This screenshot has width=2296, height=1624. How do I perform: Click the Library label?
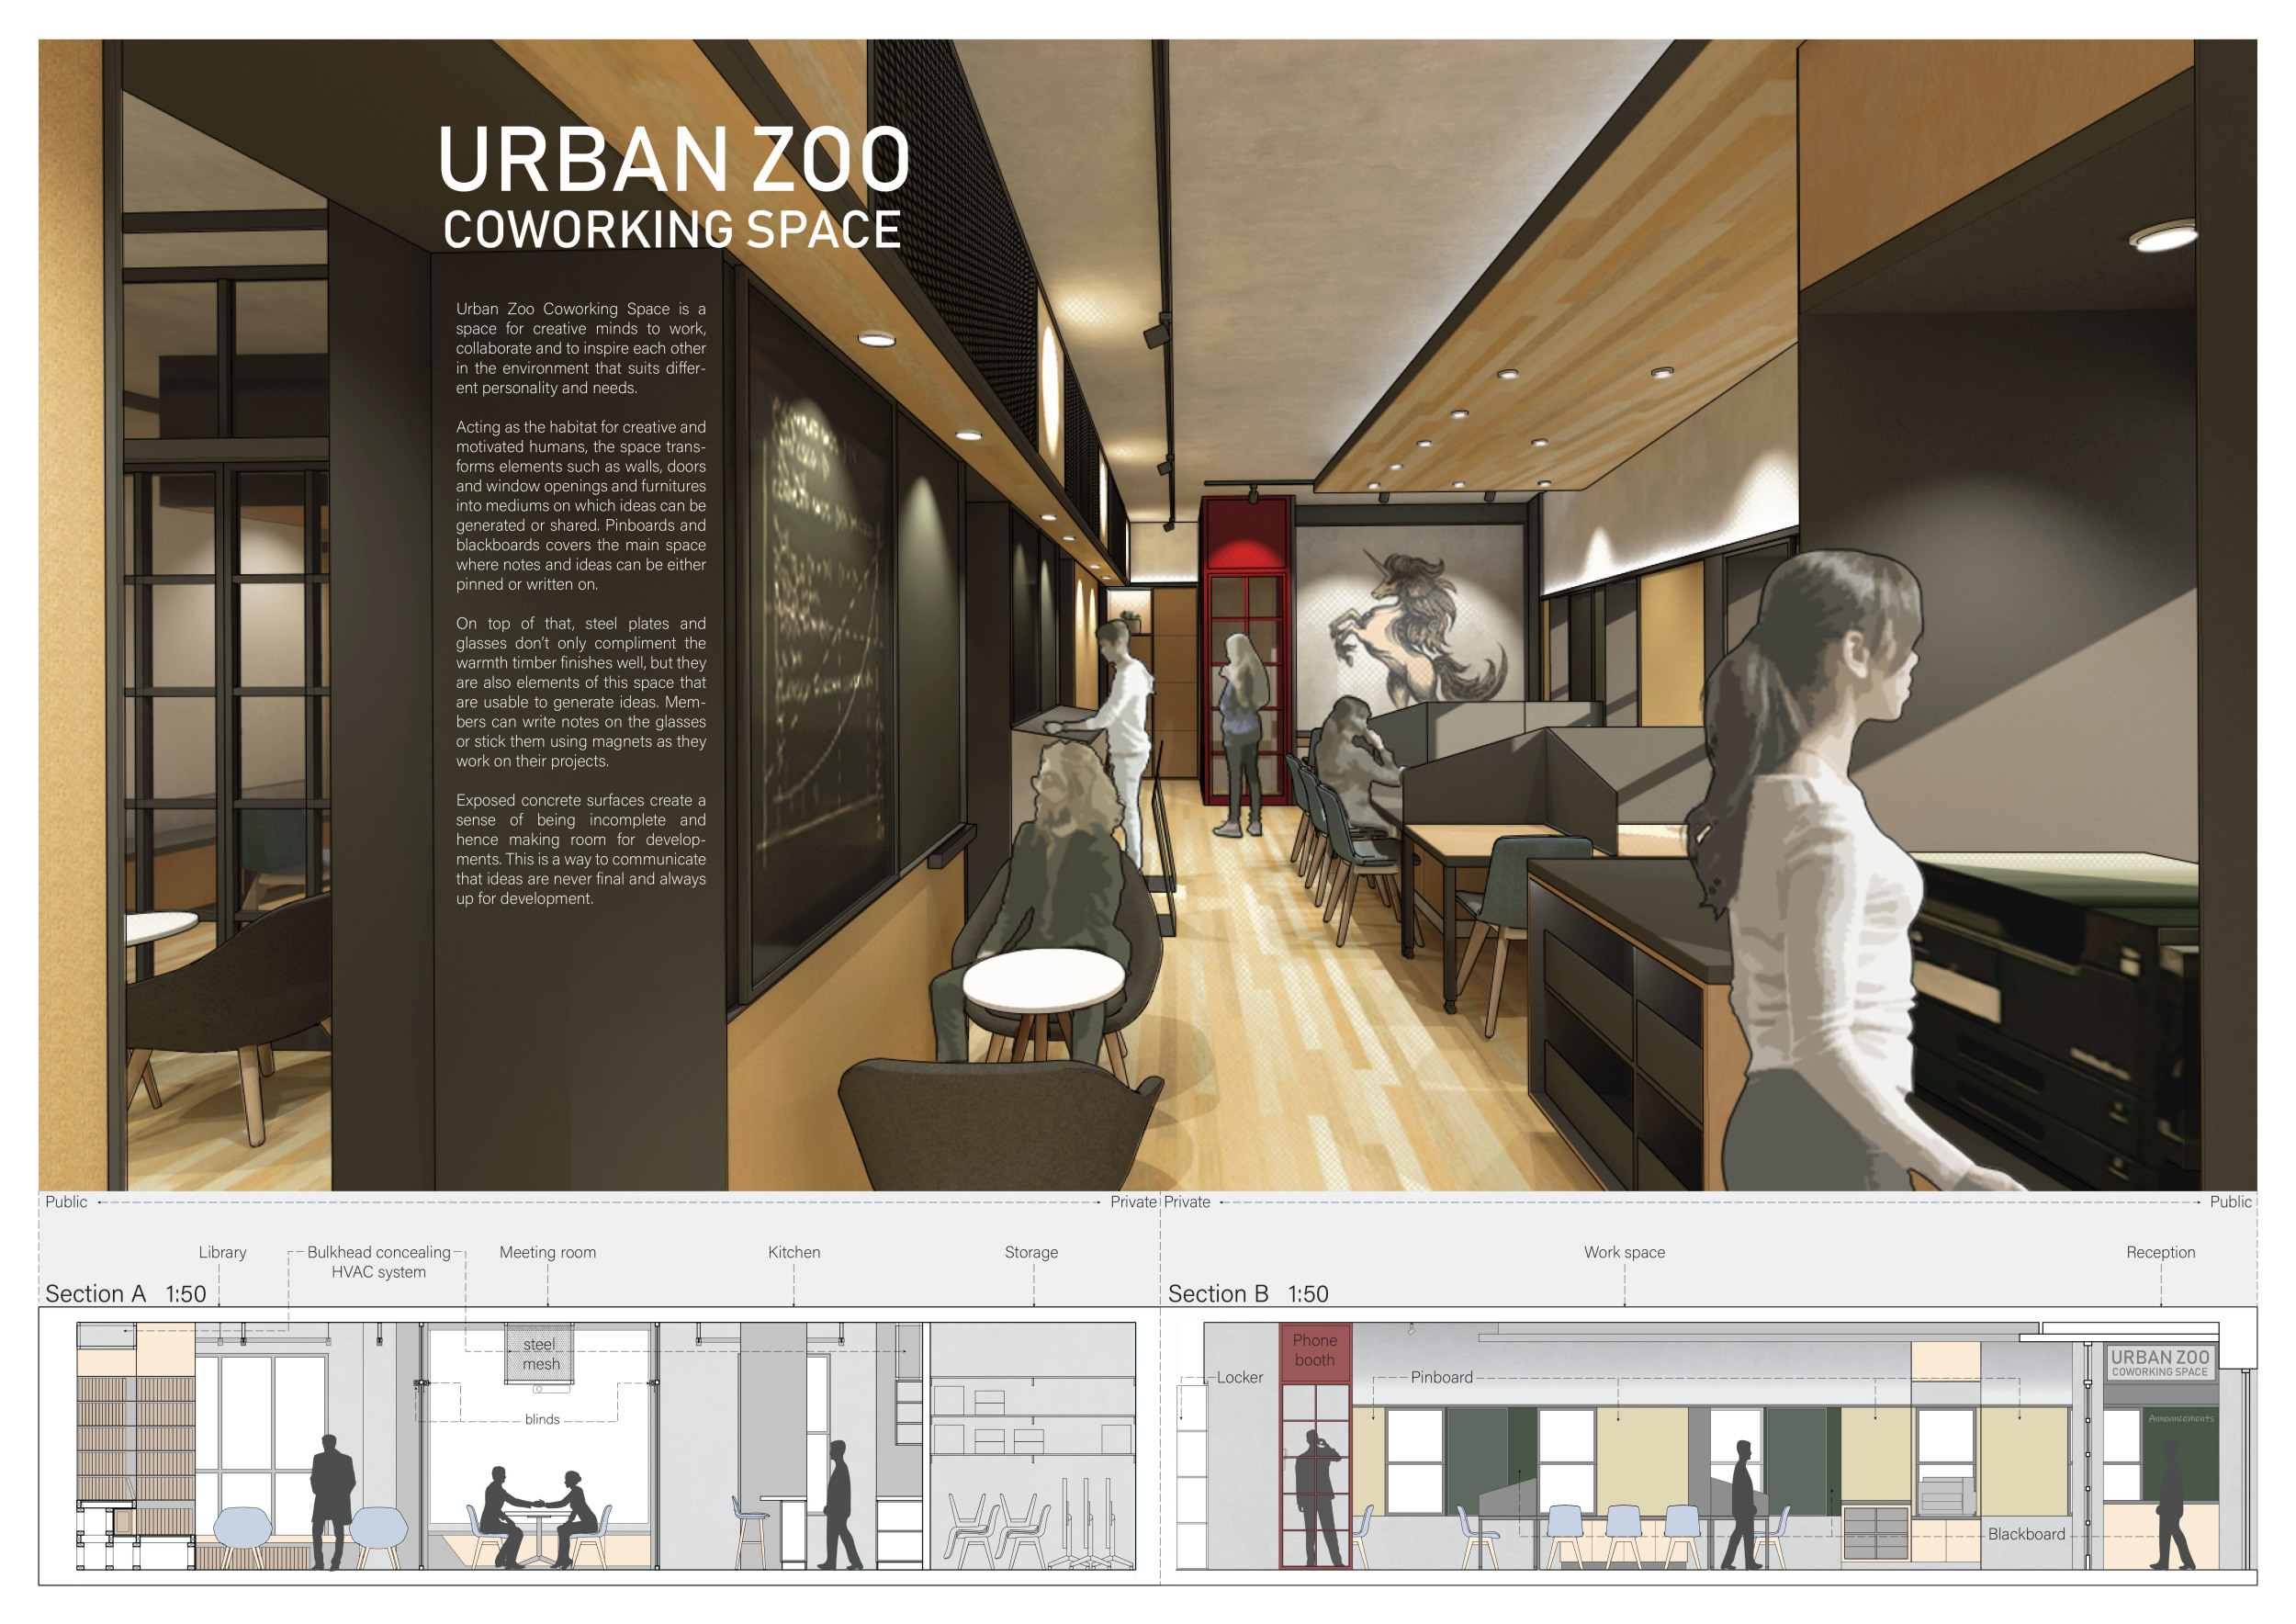point(222,1252)
